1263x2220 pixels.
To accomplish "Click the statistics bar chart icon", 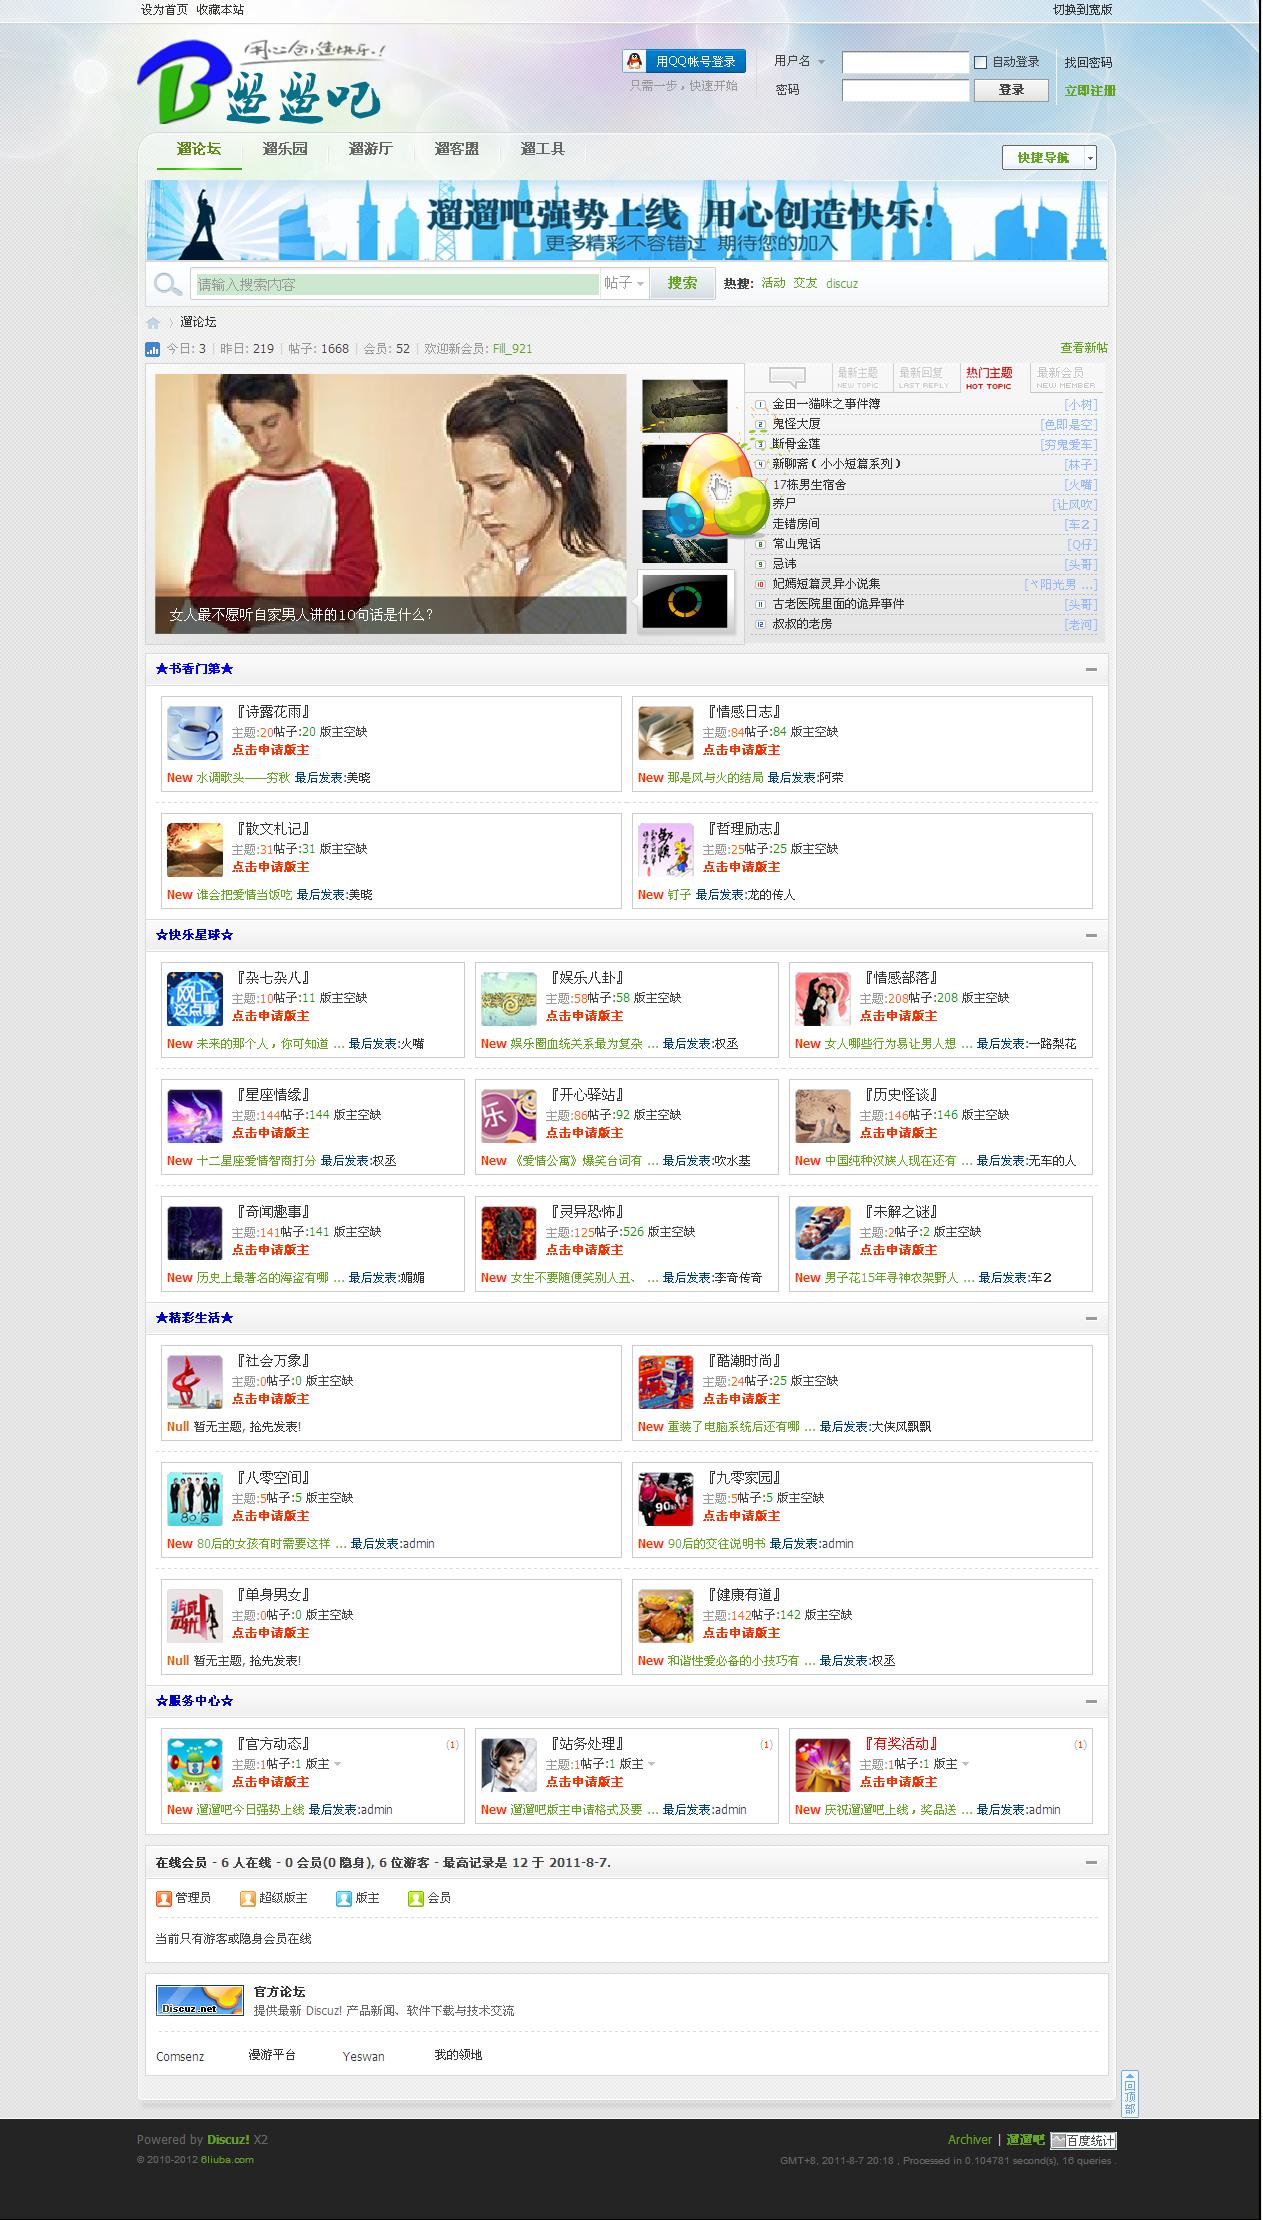I will coord(153,349).
